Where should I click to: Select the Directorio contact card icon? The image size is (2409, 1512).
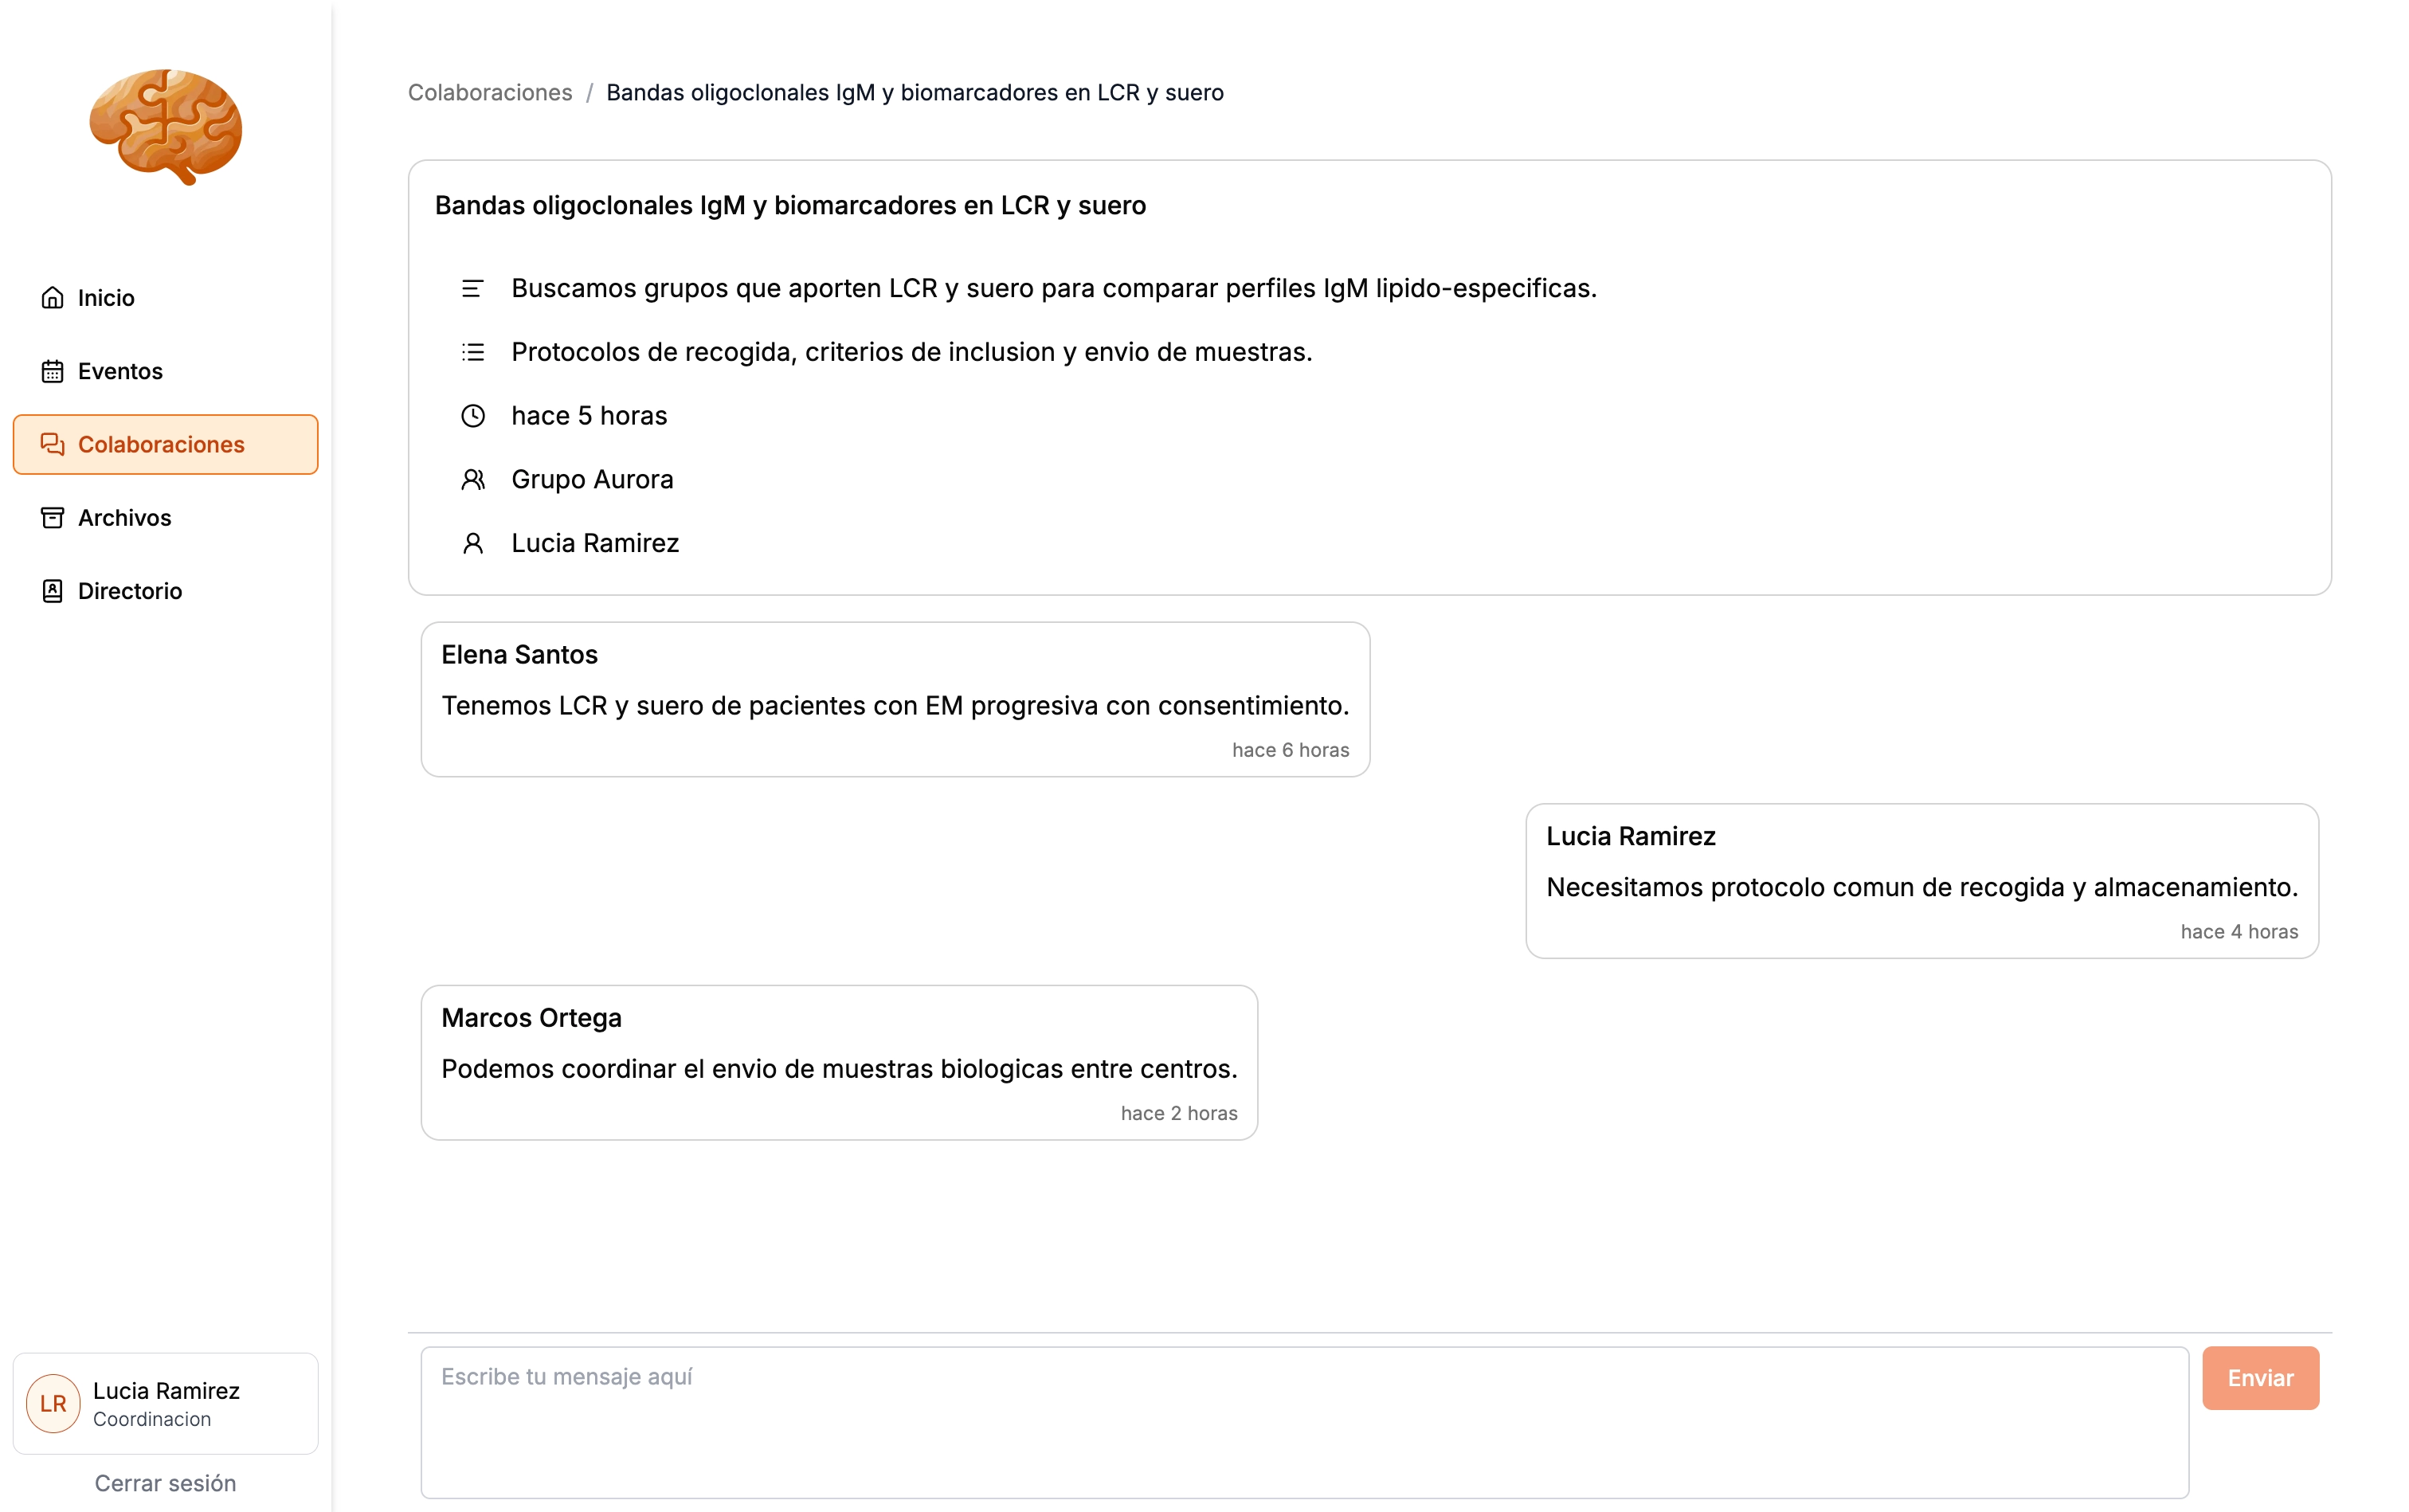click(x=53, y=590)
